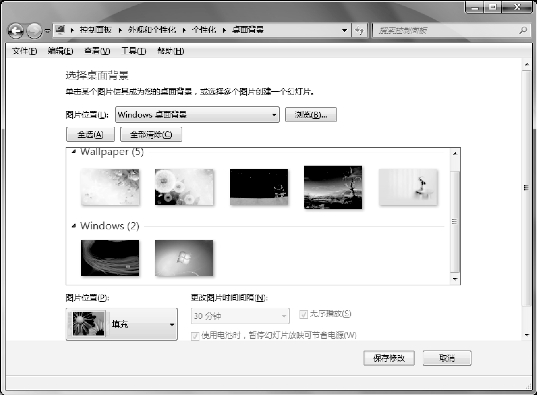This screenshot has width=537, height=395.
Task: Pick the sunset tree silhouette wallpaper
Action: click(333, 187)
